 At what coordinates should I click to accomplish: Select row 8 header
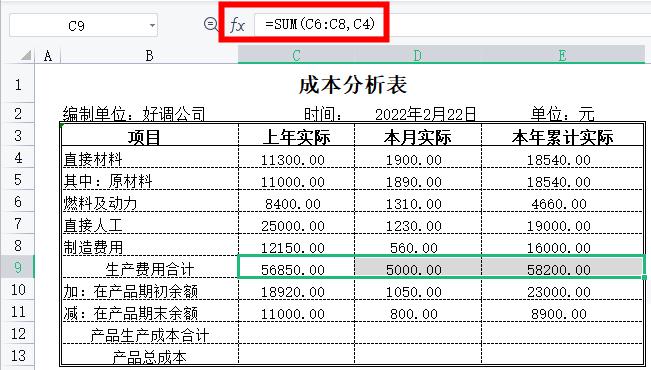click(17, 245)
